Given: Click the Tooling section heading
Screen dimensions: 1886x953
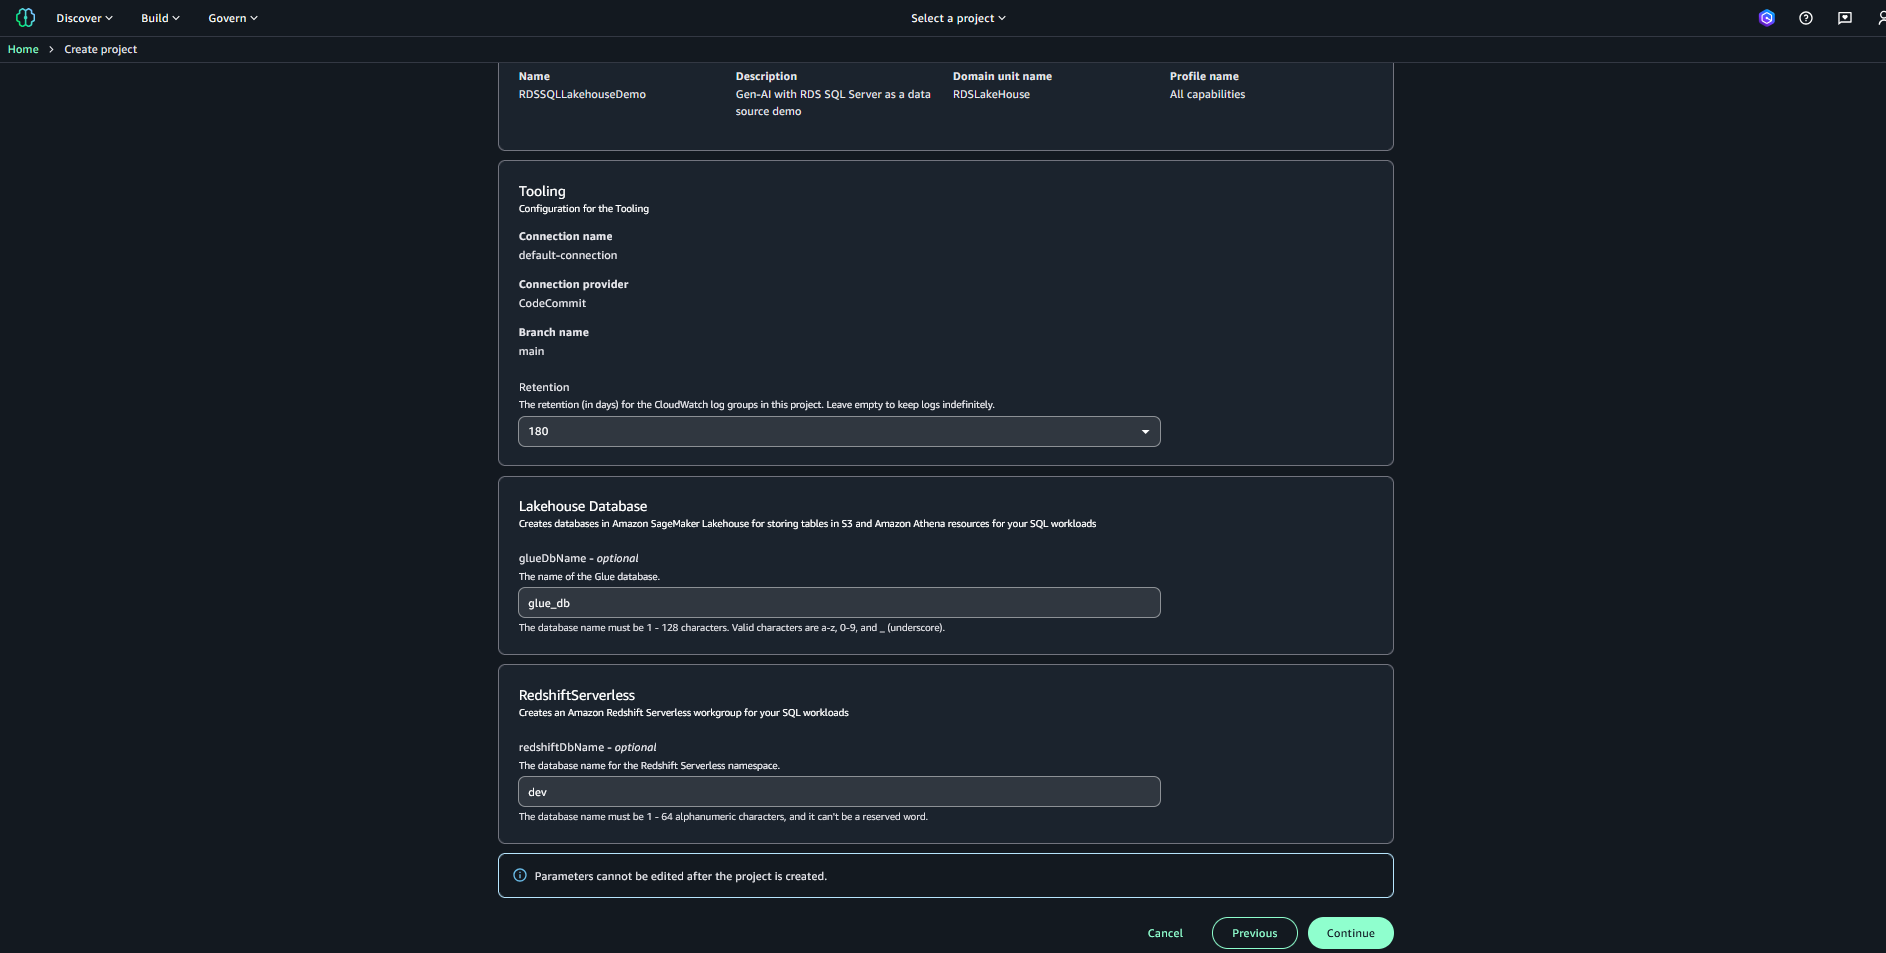Looking at the screenshot, I should (542, 191).
